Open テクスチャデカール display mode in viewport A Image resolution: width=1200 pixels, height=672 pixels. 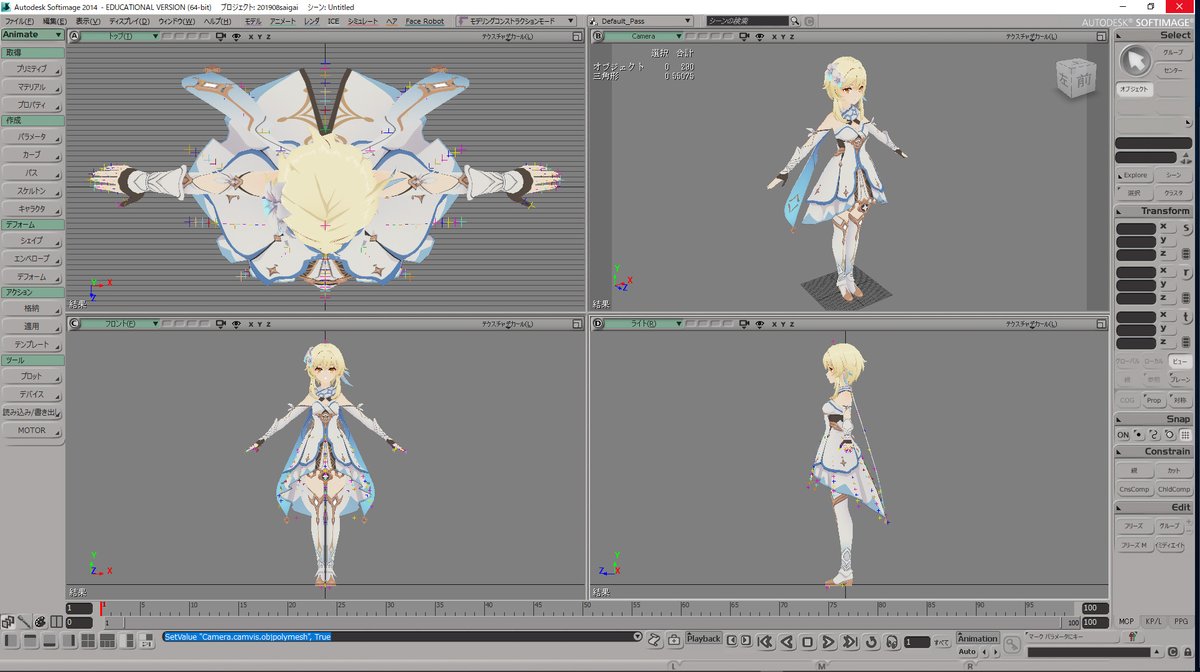click(x=507, y=36)
